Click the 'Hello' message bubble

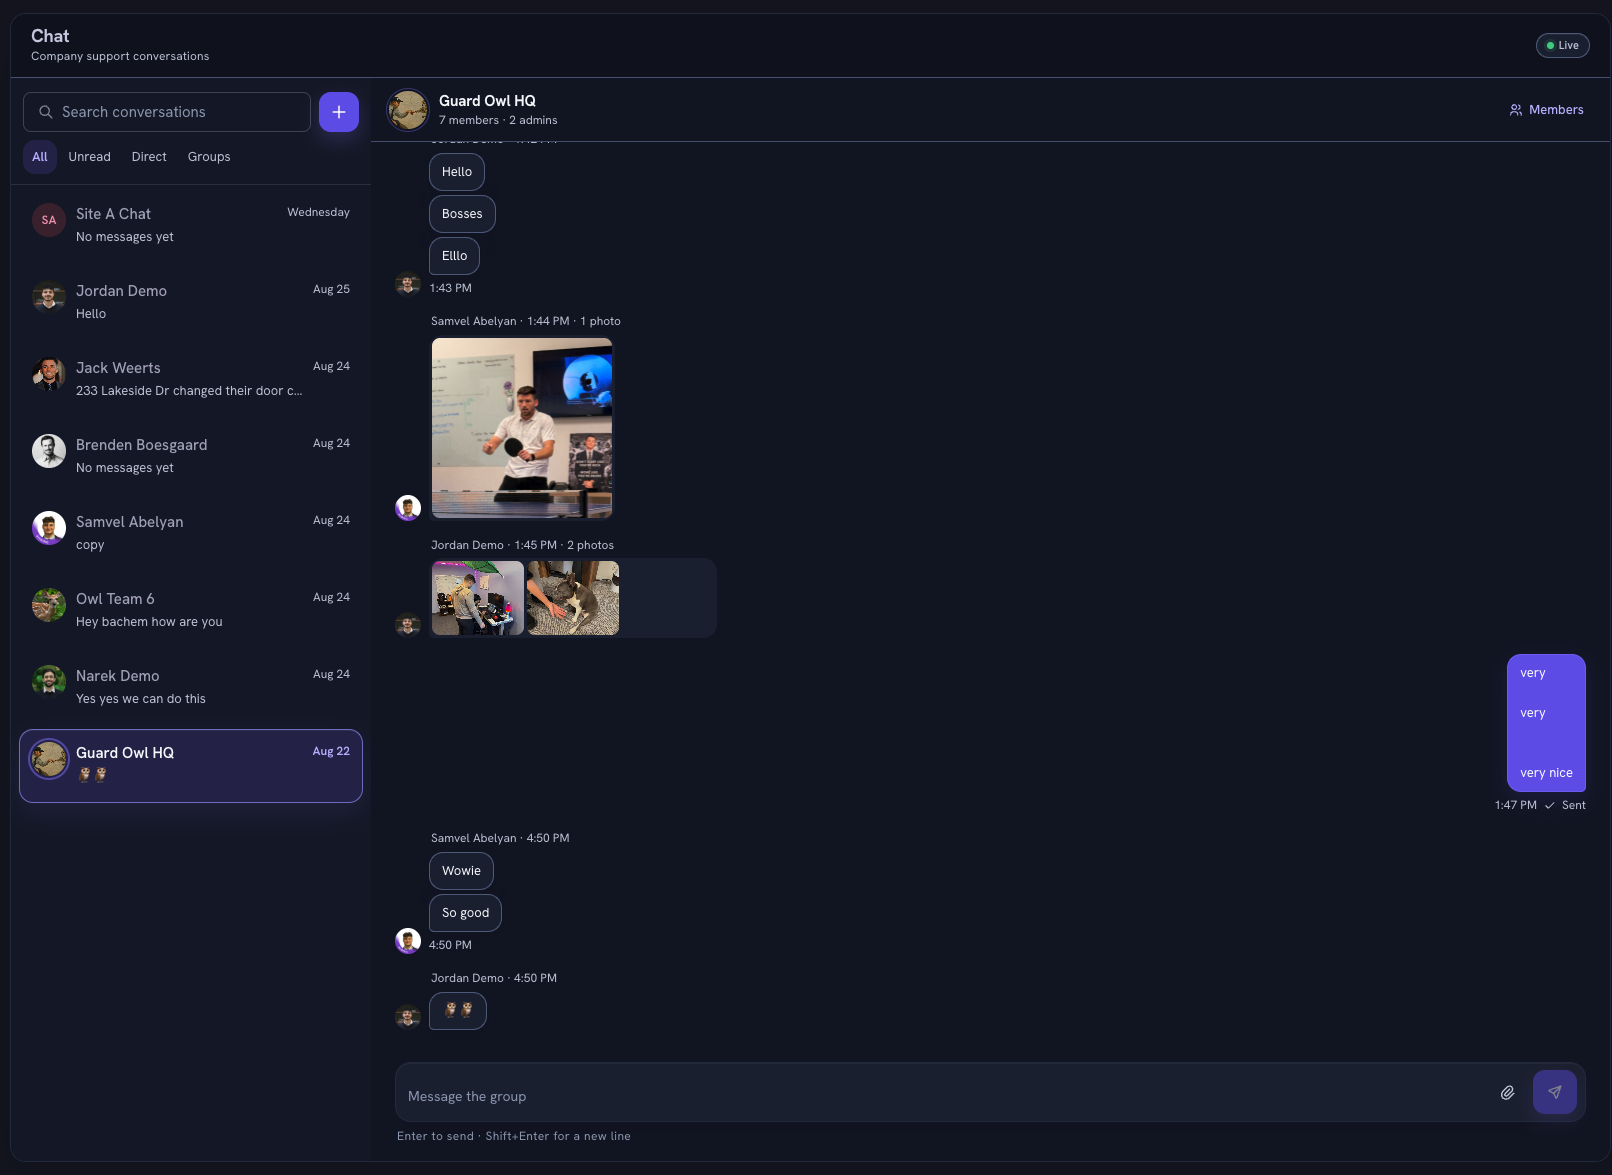(x=457, y=172)
